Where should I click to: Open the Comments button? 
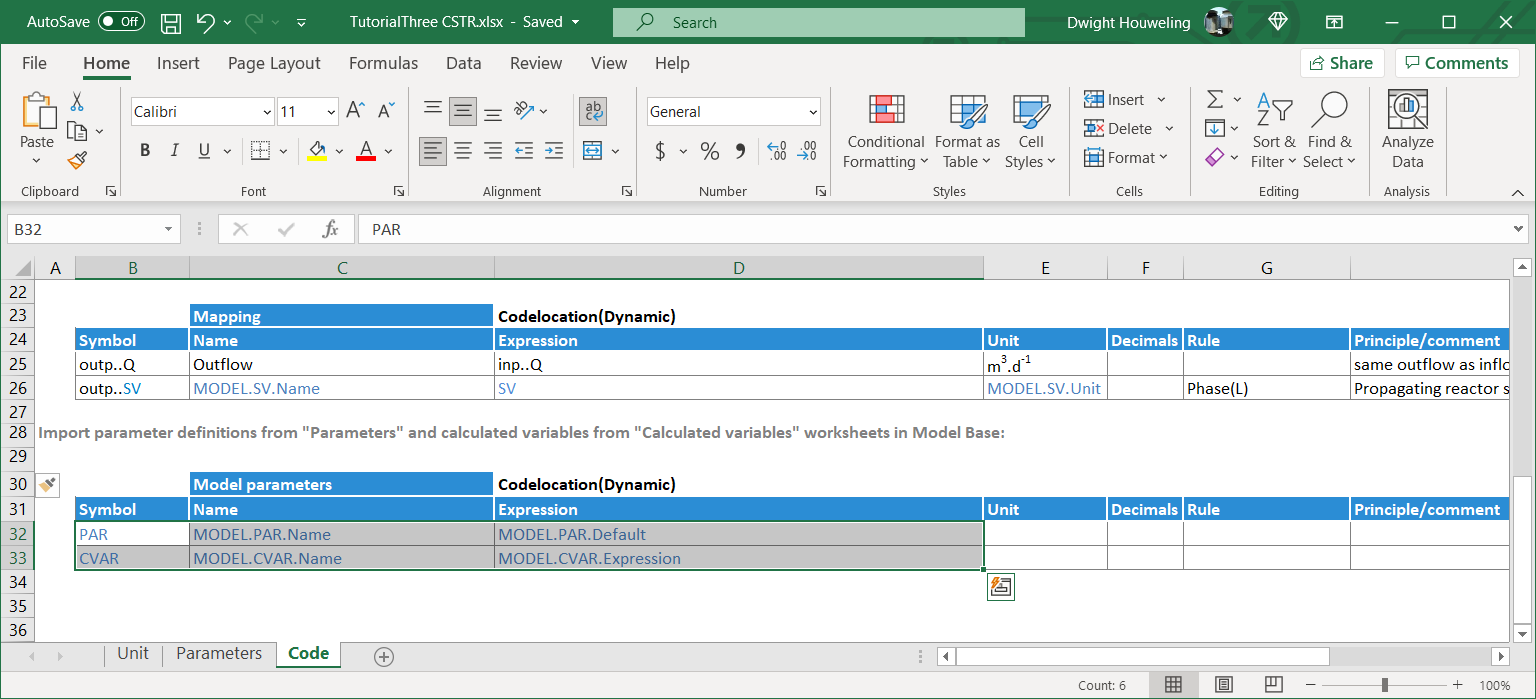point(1455,63)
